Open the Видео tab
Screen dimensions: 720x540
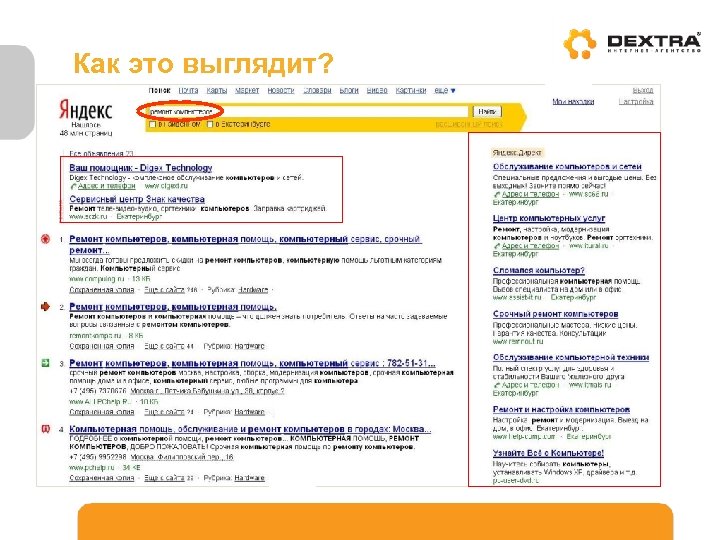[x=377, y=90]
